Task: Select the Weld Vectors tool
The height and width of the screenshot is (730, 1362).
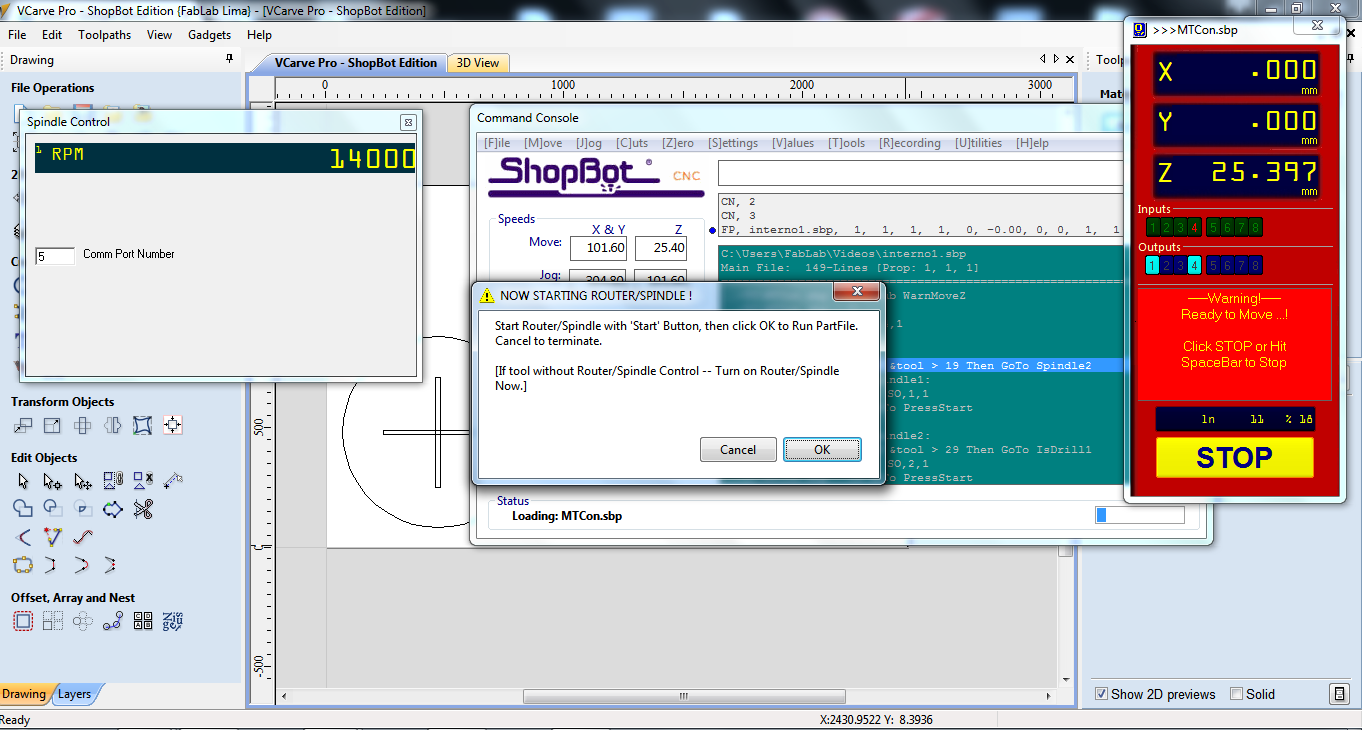Action: [23, 509]
